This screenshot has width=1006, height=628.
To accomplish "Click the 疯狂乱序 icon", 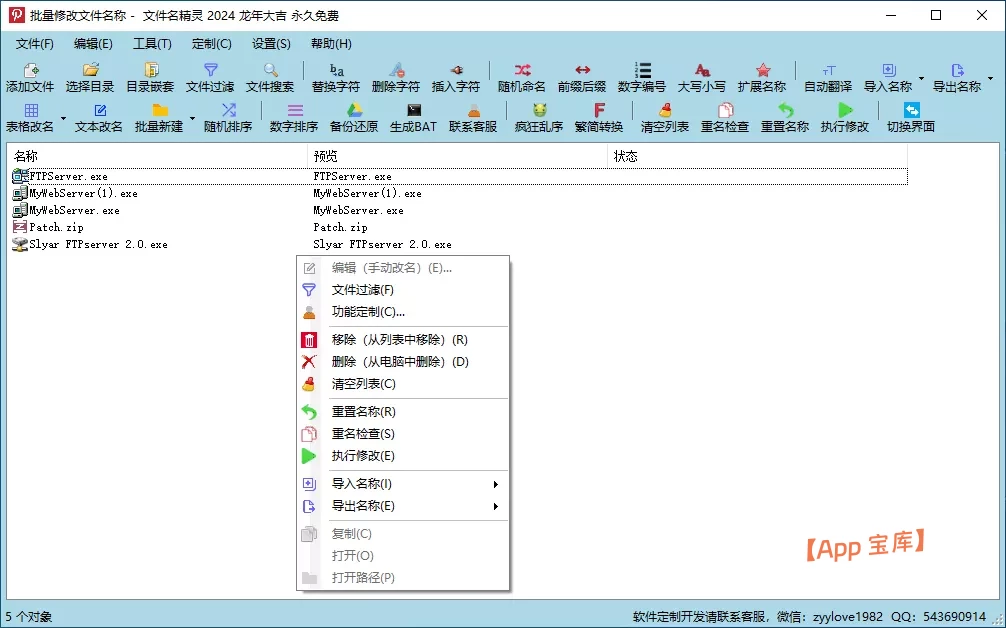I will [539, 118].
